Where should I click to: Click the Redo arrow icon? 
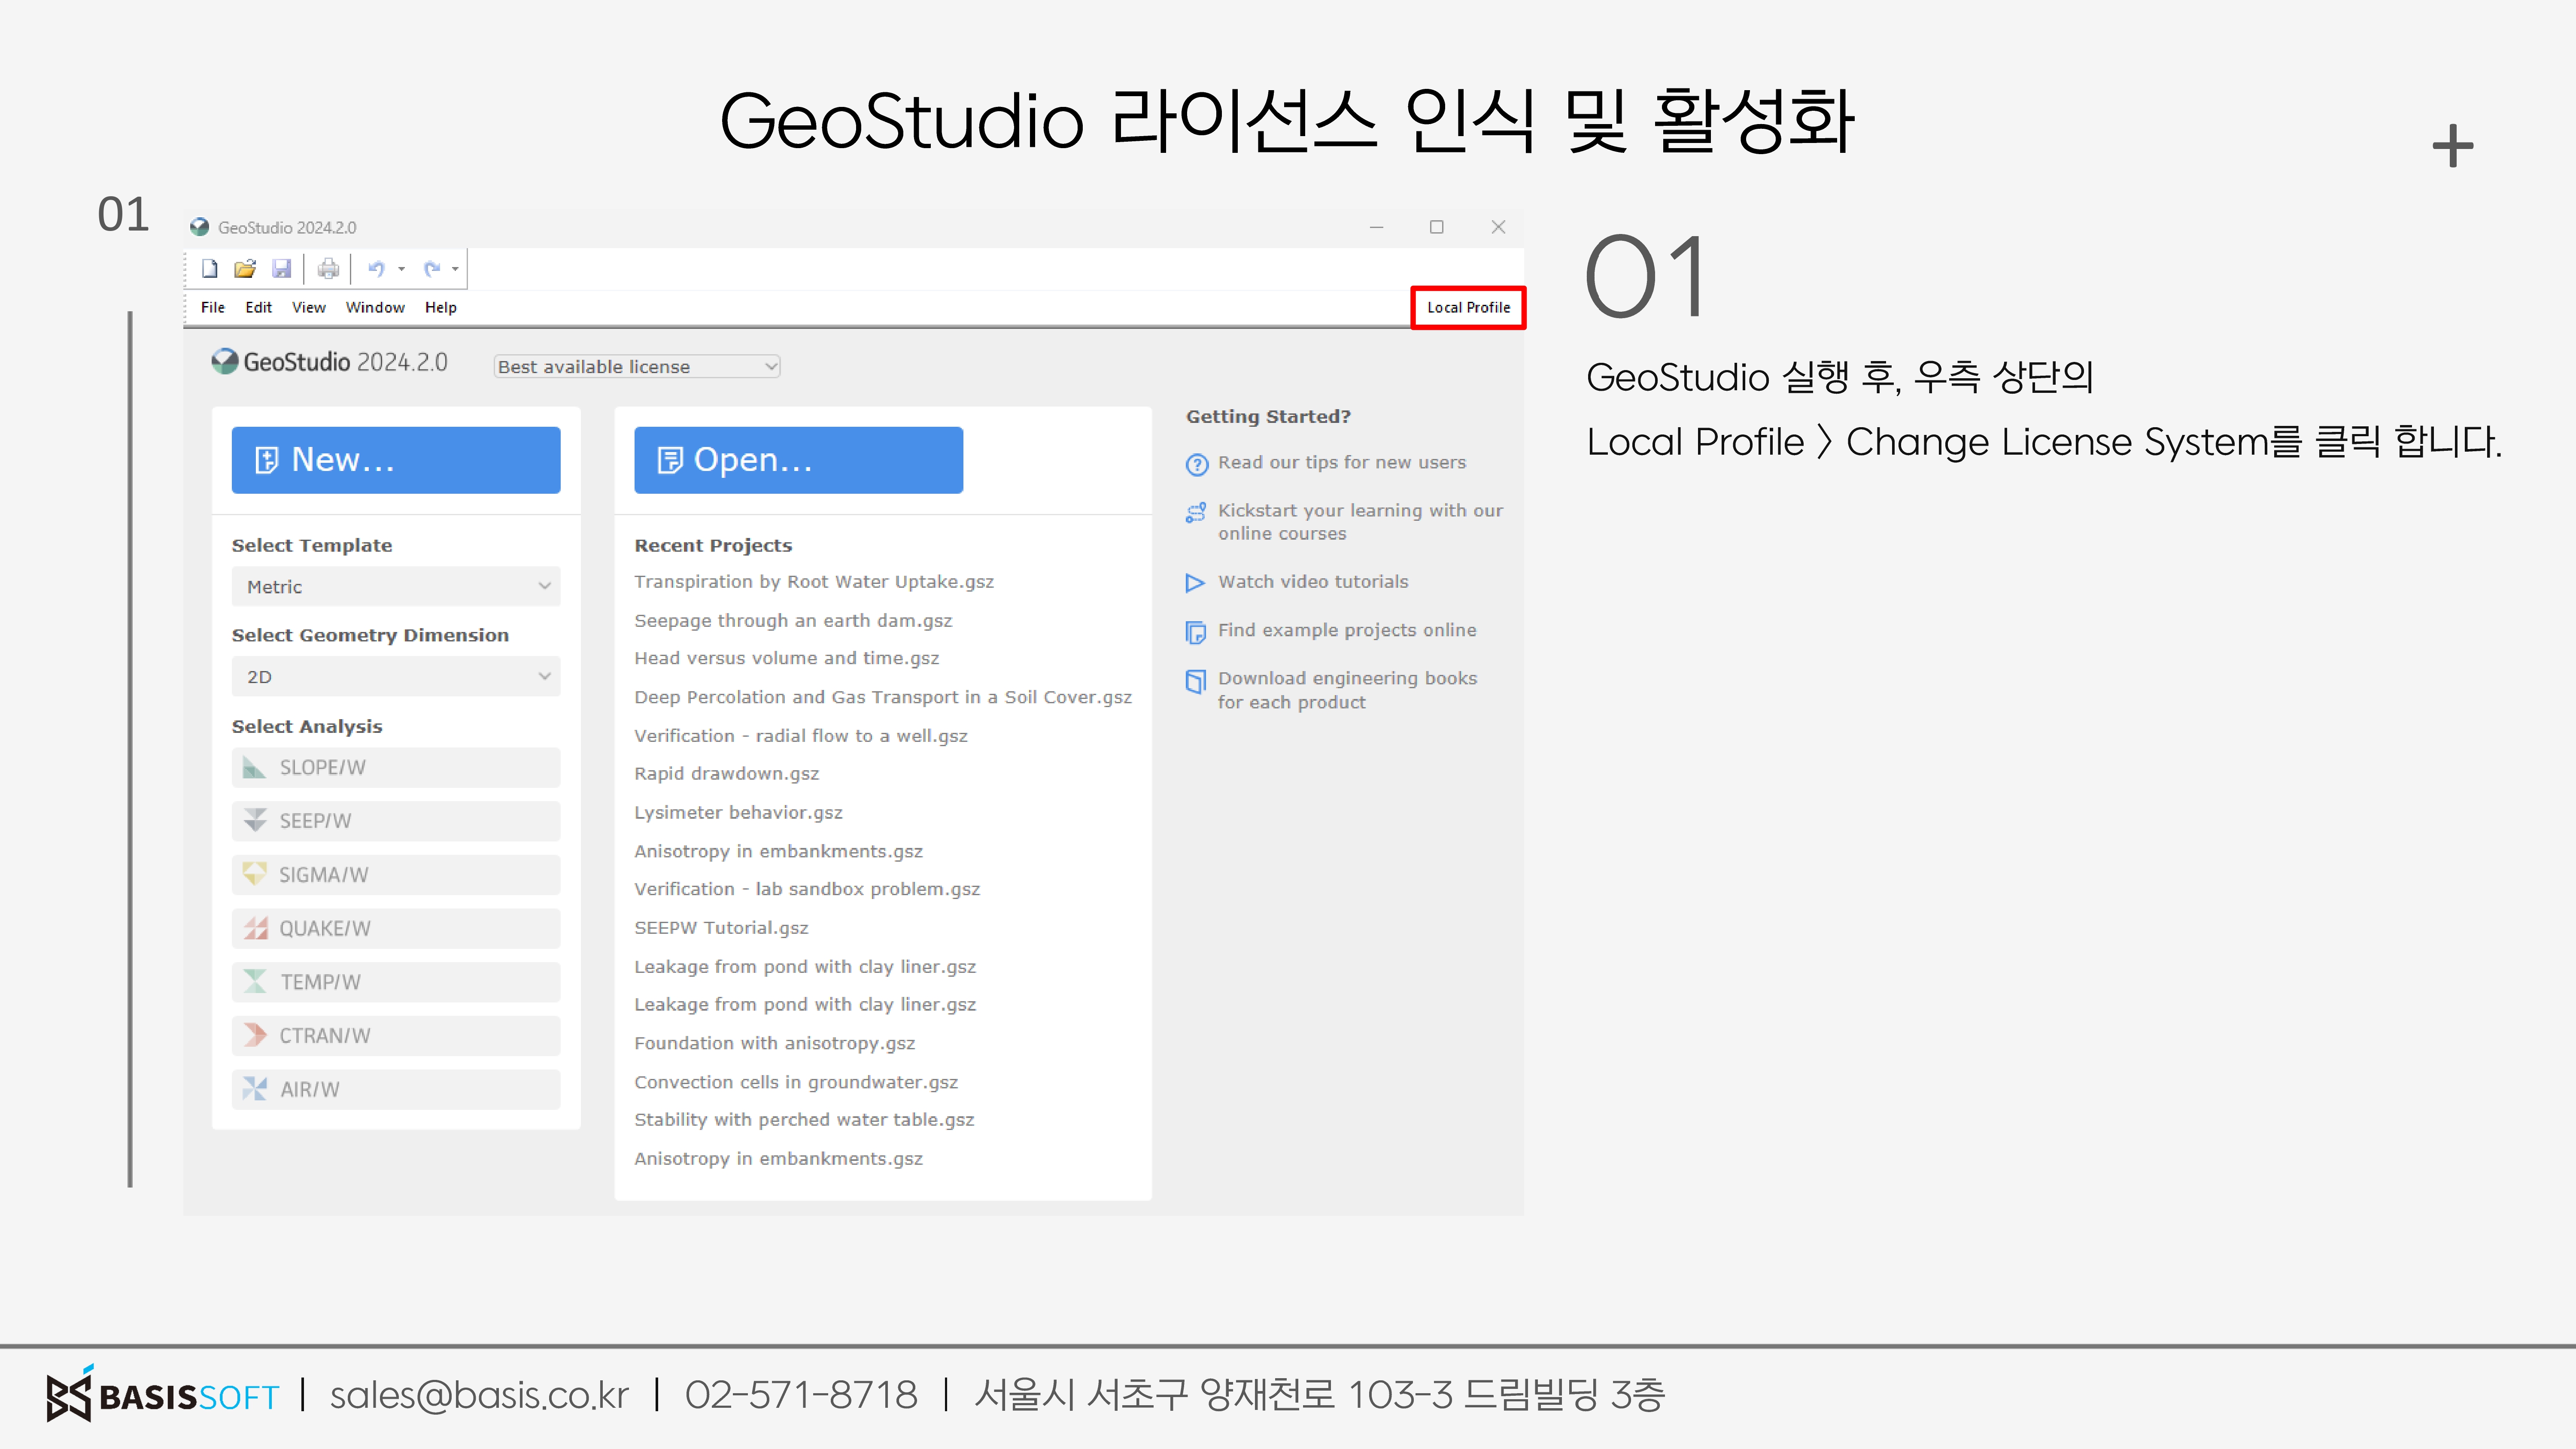tap(431, 269)
